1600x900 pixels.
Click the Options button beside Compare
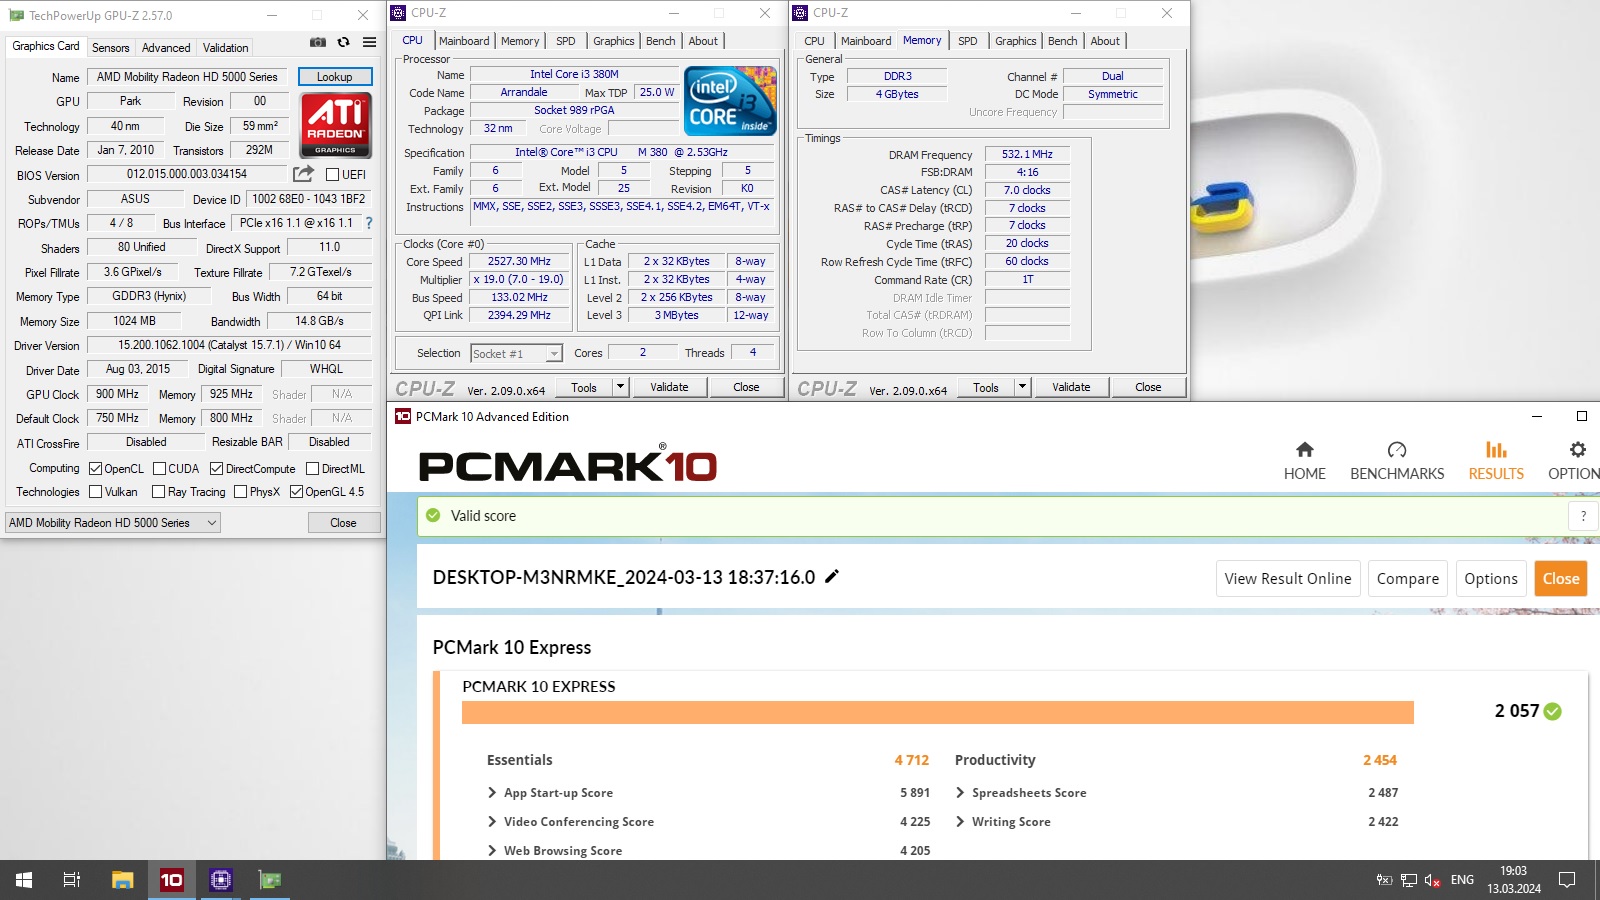pos(1491,578)
